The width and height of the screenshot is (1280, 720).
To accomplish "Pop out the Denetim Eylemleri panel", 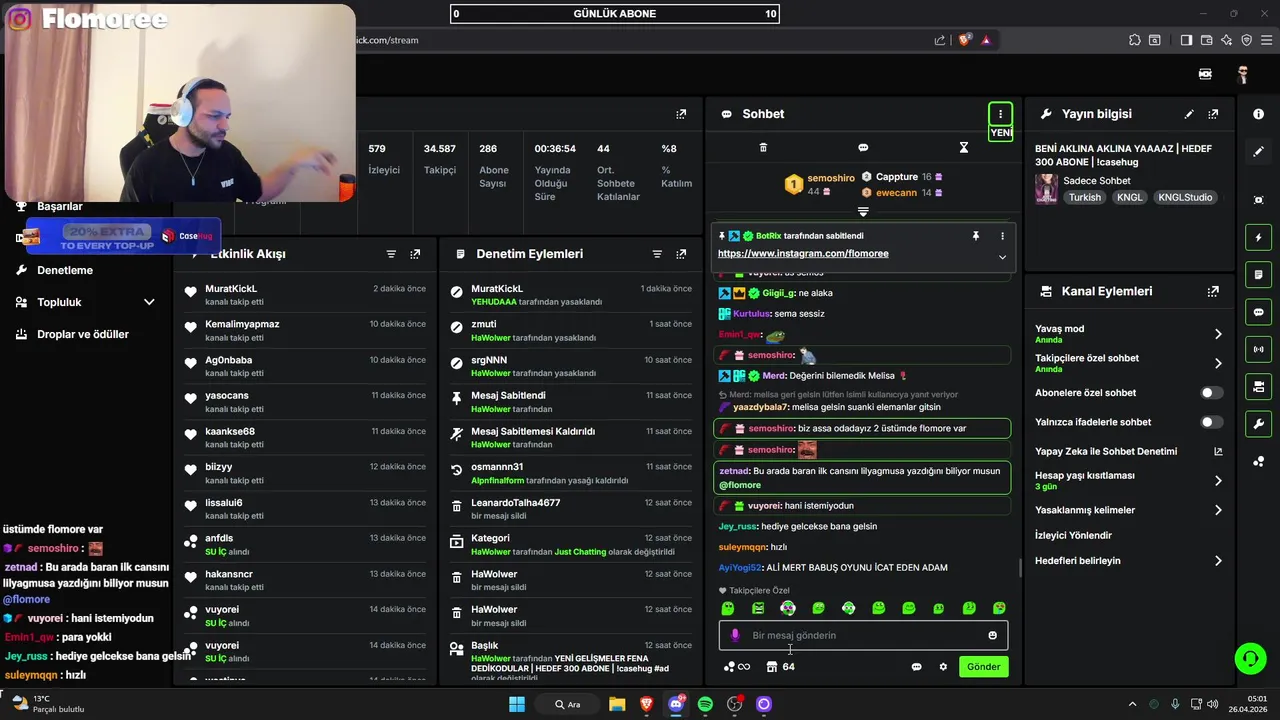I will coord(681,254).
